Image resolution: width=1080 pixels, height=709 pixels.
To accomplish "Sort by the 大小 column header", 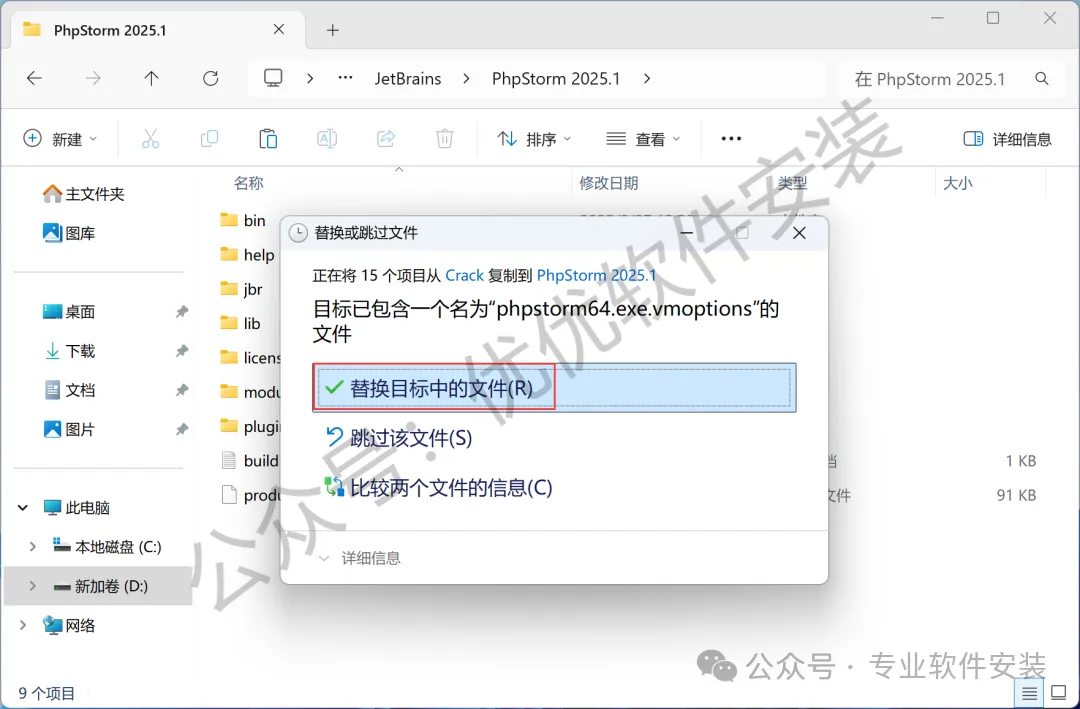I will click(957, 183).
